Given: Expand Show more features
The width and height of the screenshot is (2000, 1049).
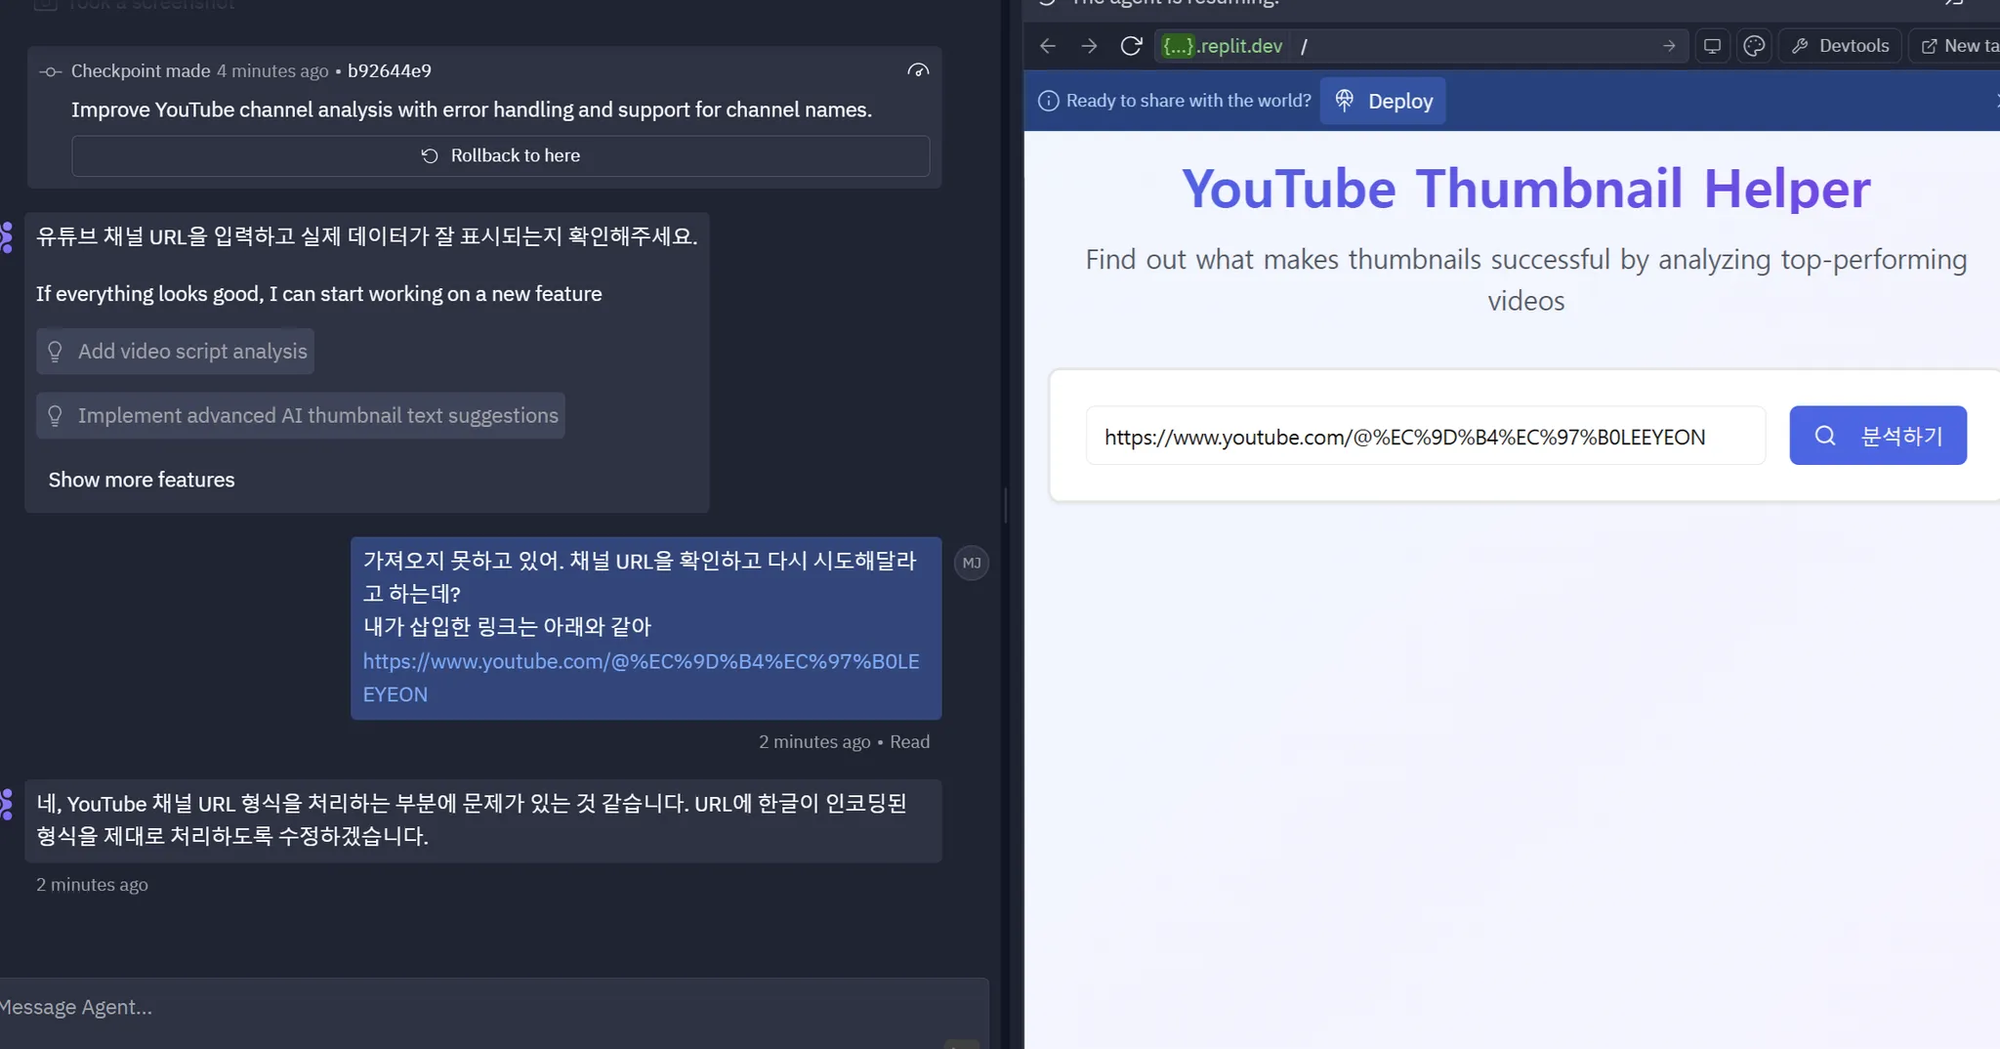Looking at the screenshot, I should click(x=142, y=480).
